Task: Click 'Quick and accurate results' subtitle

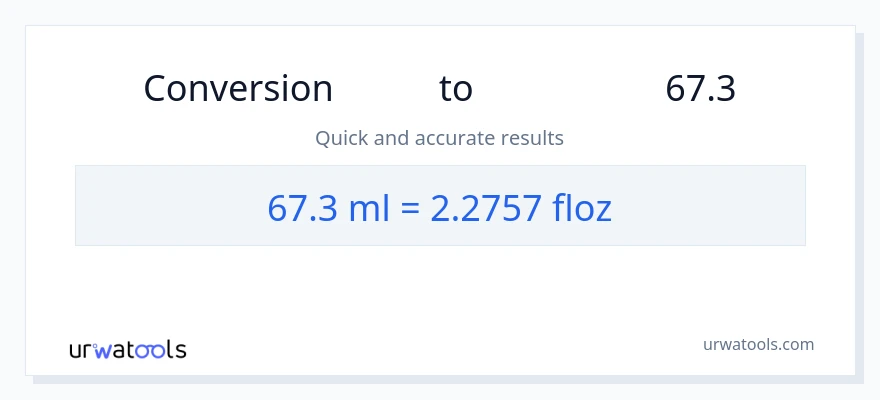Action: 439,138
